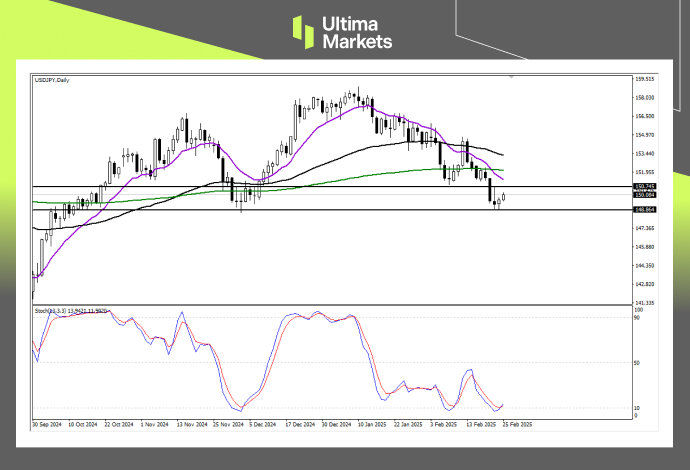Click the Ultima Markets logo icon
690x470 pixels.
coord(305,31)
